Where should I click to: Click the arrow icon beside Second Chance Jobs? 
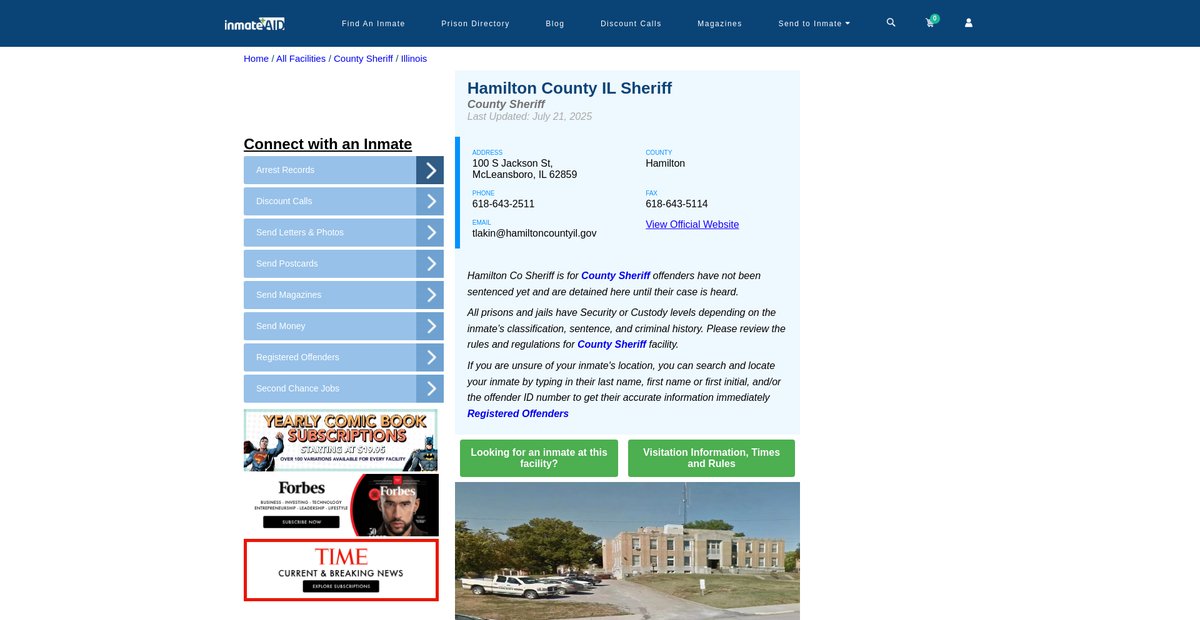pyautogui.click(x=430, y=389)
